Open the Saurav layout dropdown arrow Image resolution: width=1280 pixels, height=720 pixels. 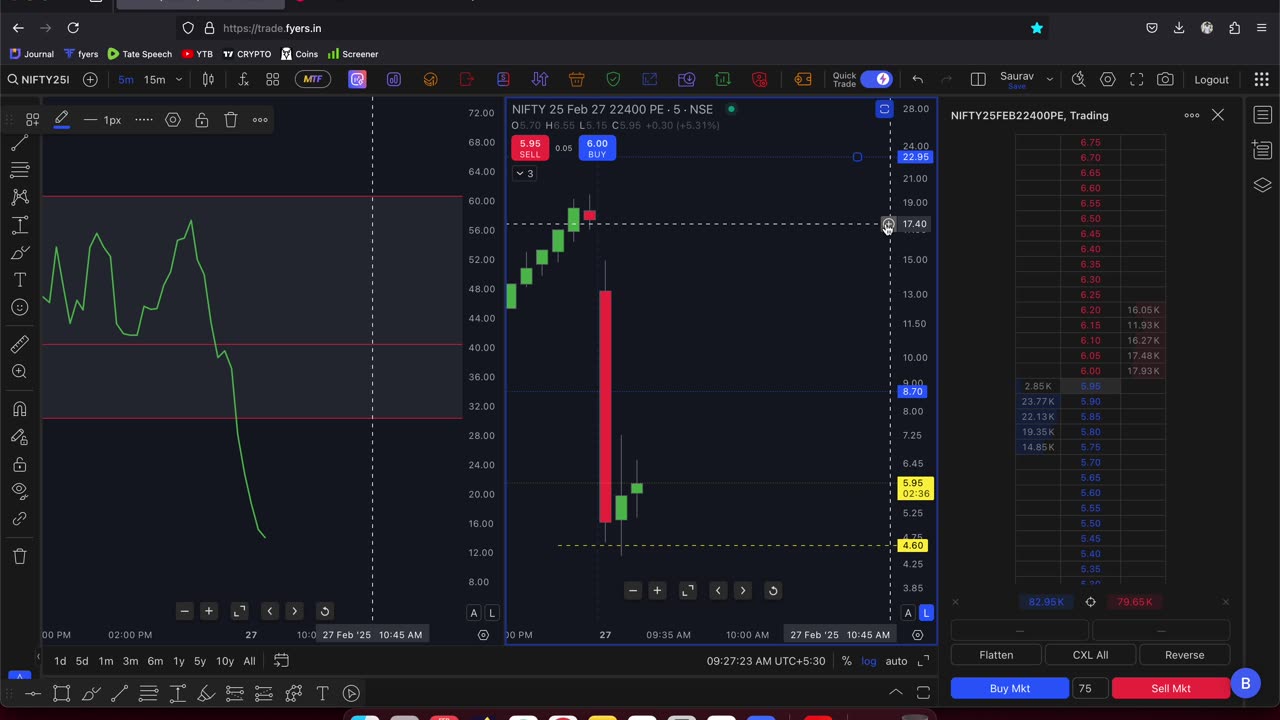(x=1050, y=80)
